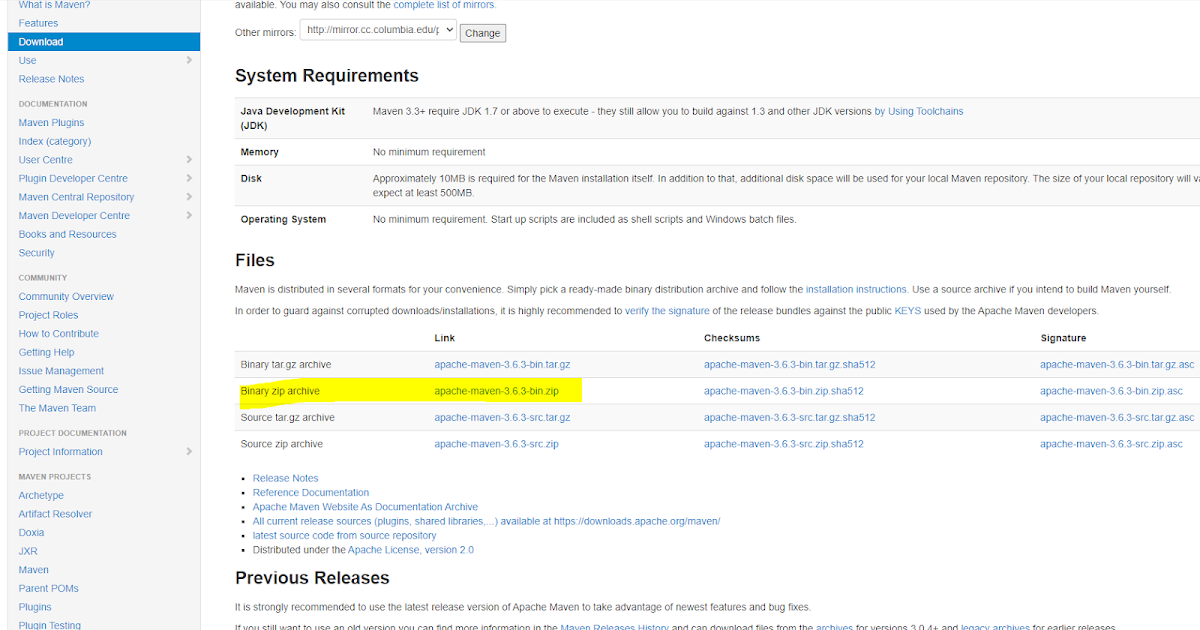
Task: Open the apache-maven-3.6.3-src.zip.asc signature
Action: click(x=1110, y=443)
